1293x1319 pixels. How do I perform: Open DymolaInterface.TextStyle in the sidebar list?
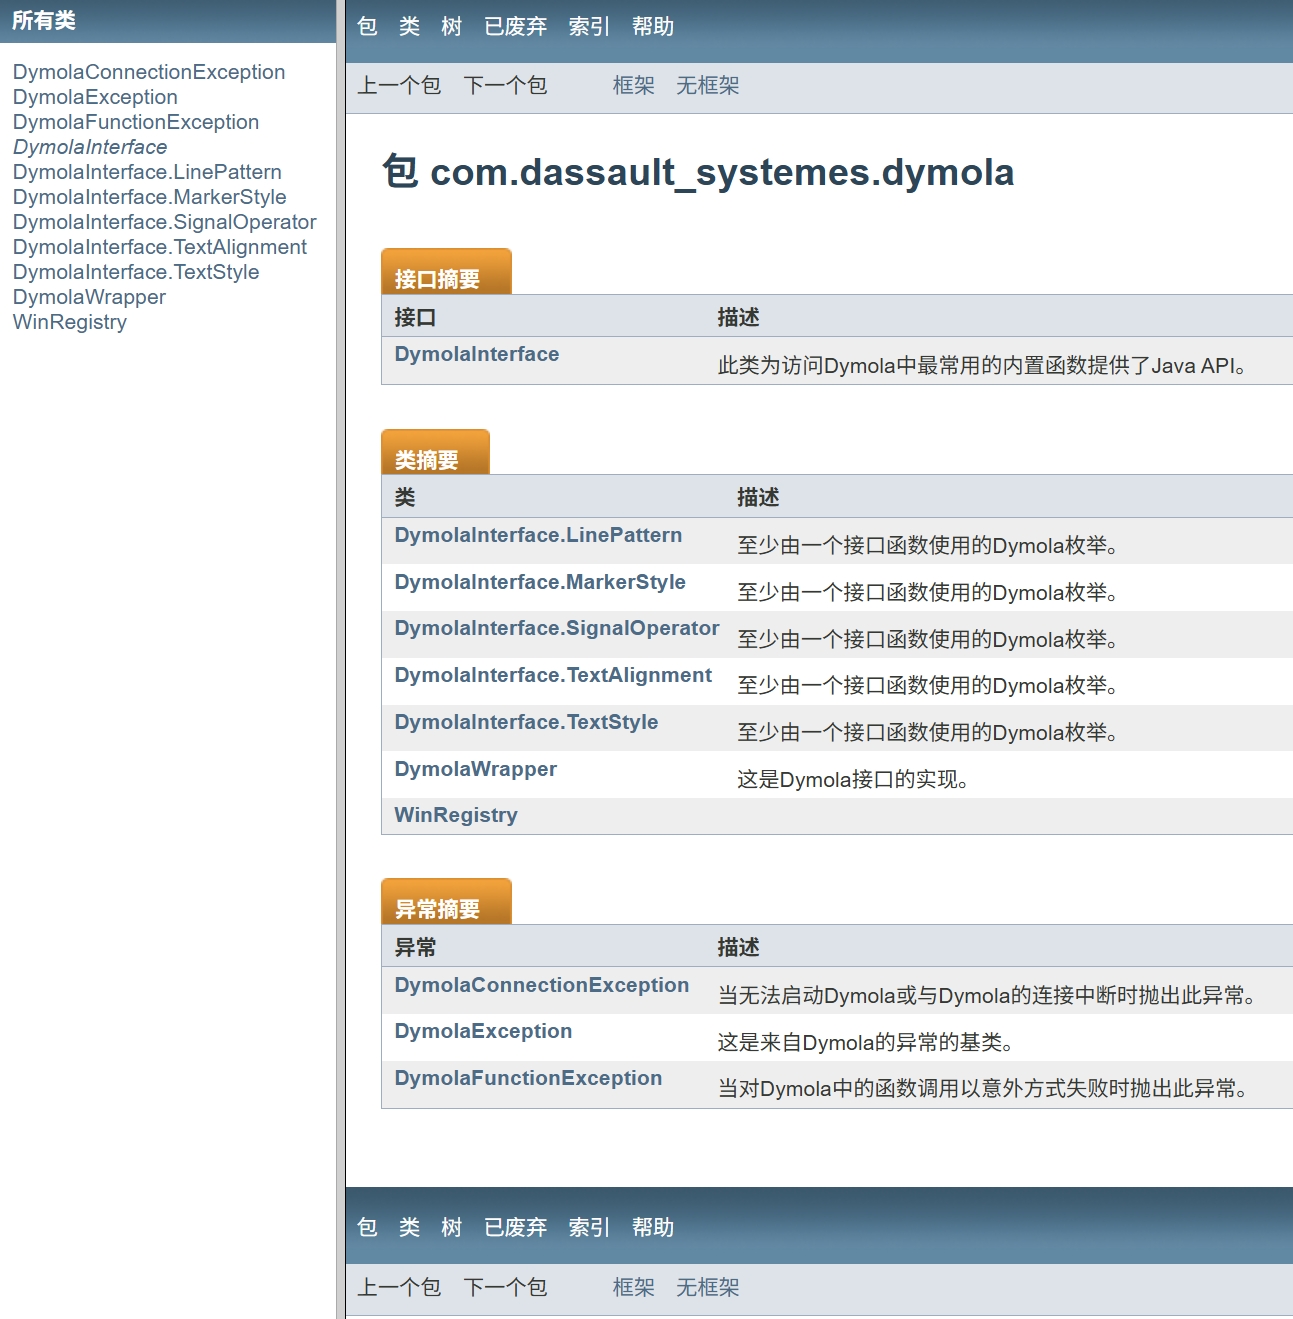(x=136, y=272)
